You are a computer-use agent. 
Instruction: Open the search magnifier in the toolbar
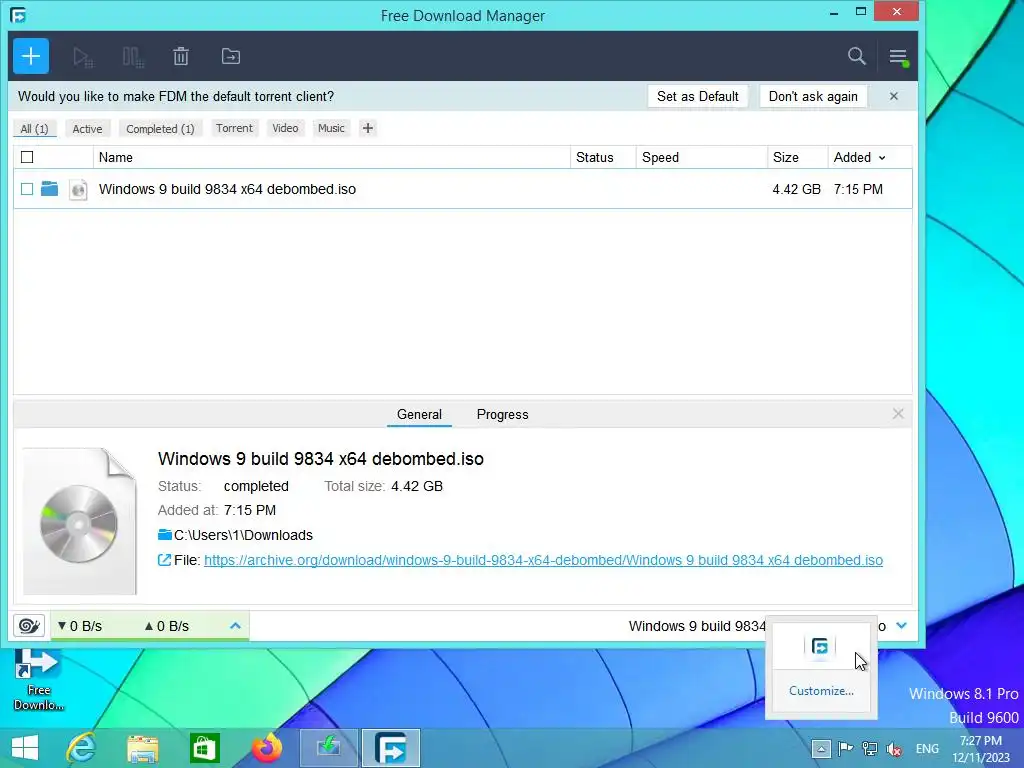[857, 56]
